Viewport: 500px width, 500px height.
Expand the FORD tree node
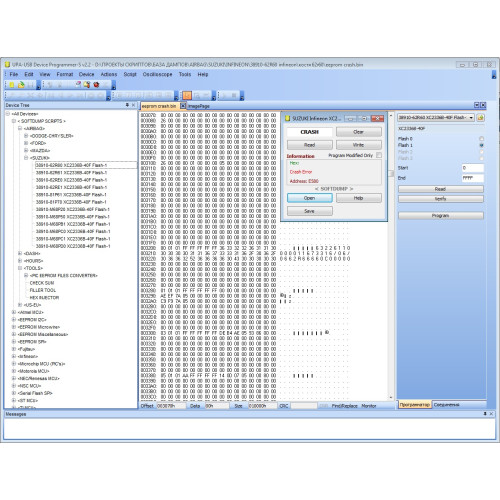(x=26, y=143)
